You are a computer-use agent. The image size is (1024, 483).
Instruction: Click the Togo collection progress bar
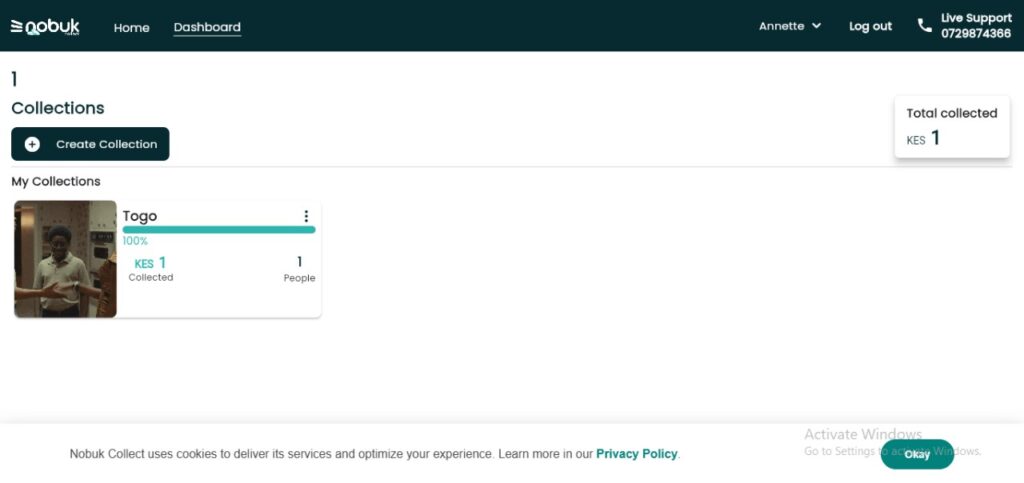tap(218, 230)
